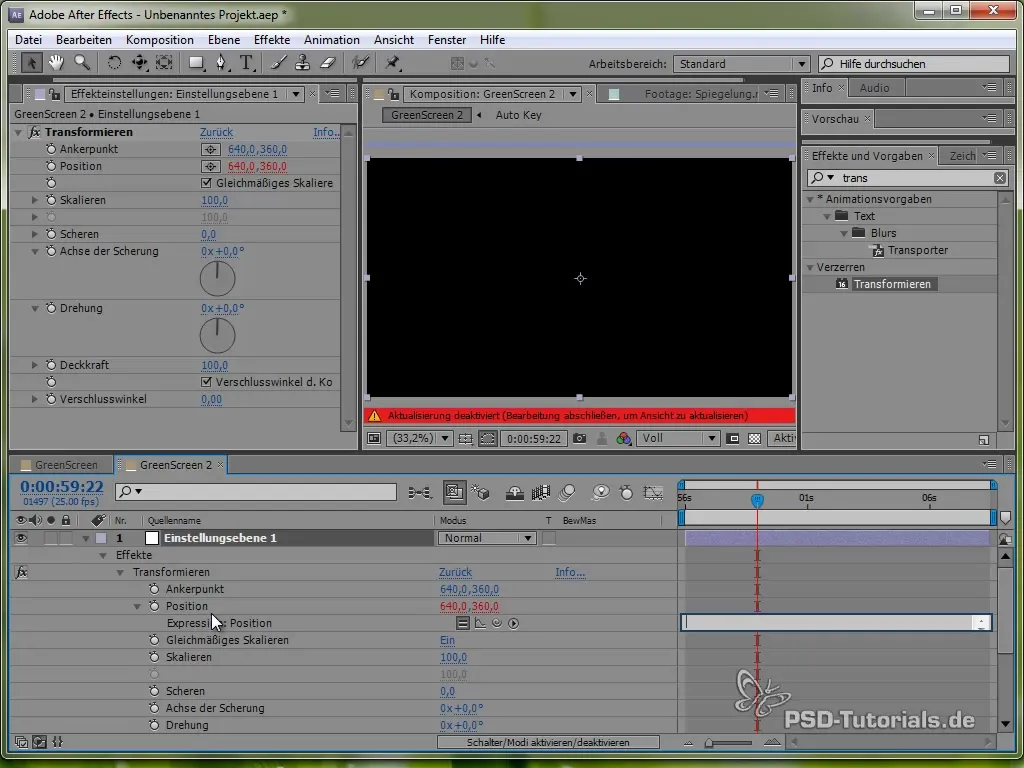Select the Horizontal Type tool

click(246, 63)
